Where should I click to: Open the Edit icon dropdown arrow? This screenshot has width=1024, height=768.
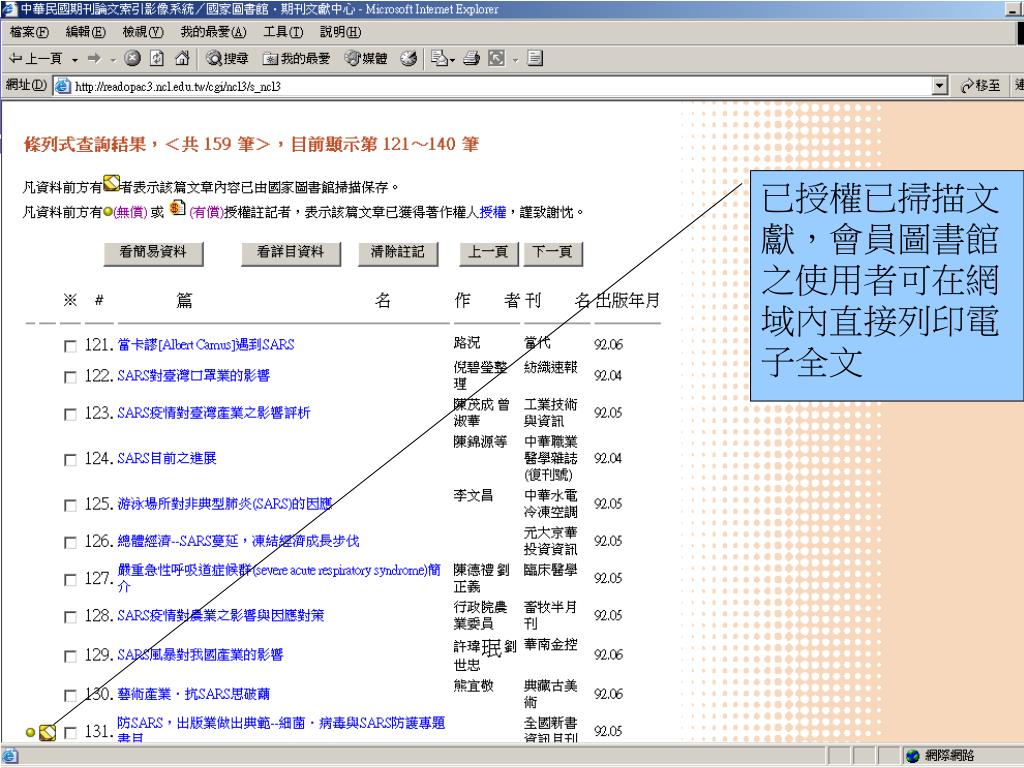[515, 59]
